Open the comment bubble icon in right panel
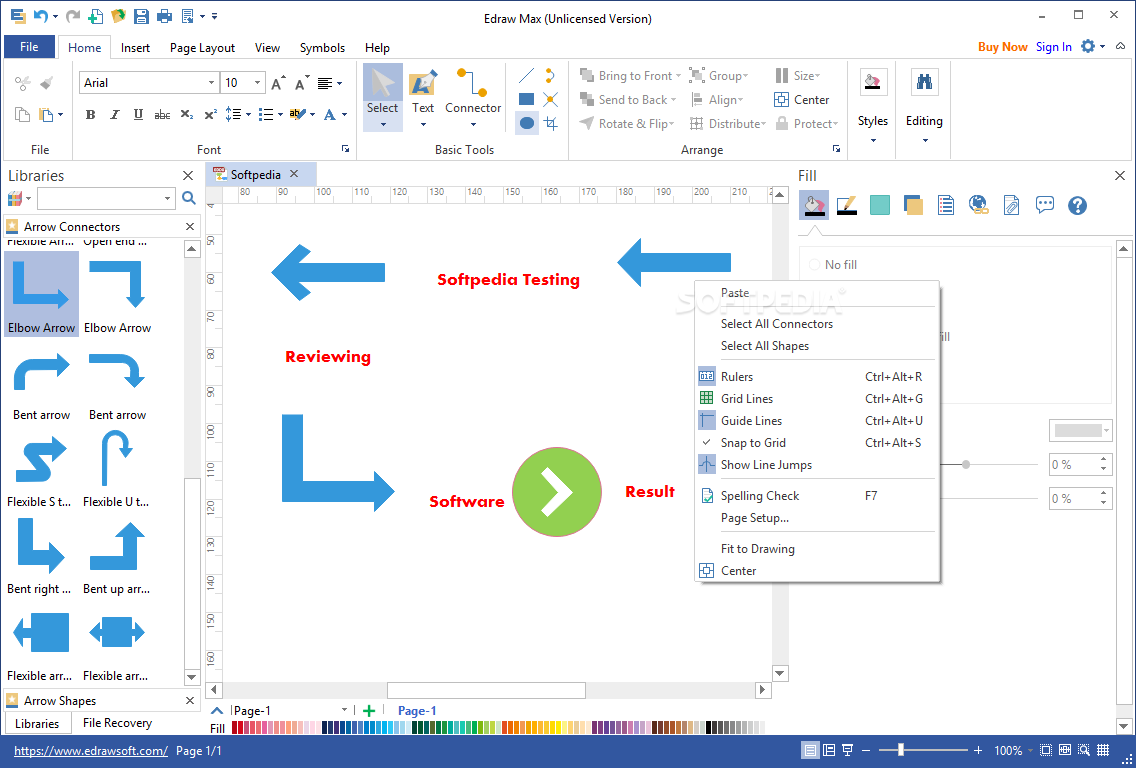The width and height of the screenshot is (1136, 768). pyautogui.click(x=1045, y=206)
